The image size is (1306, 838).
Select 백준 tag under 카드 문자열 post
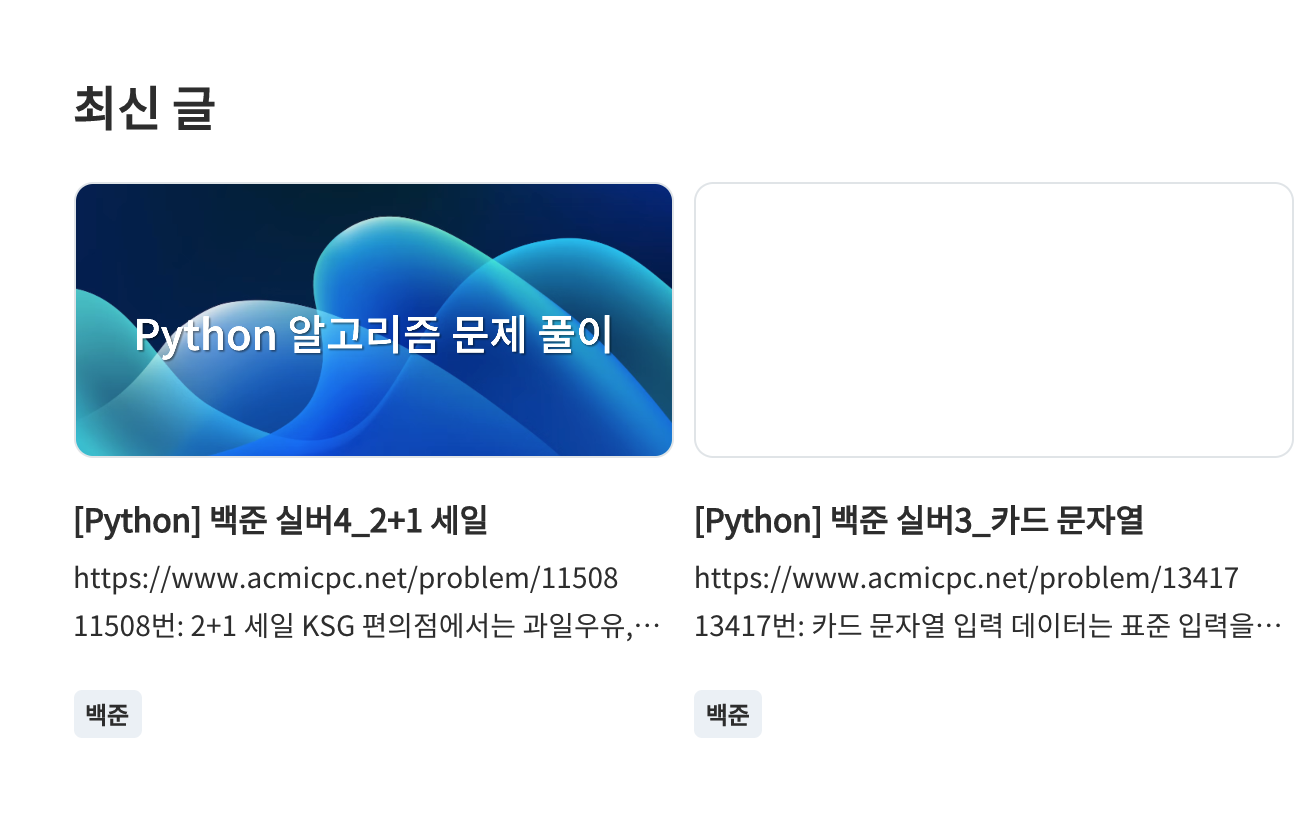tap(728, 714)
